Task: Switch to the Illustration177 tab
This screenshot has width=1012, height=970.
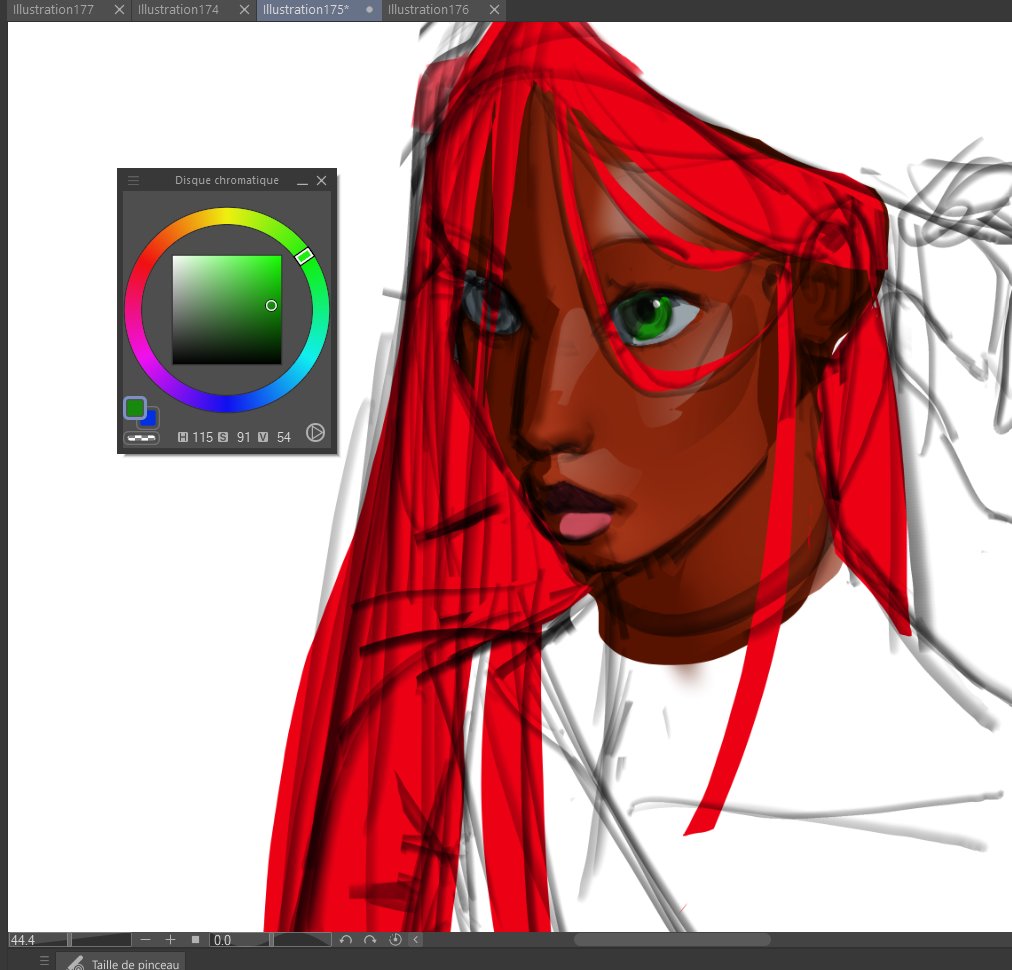Action: pyautogui.click(x=54, y=10)
